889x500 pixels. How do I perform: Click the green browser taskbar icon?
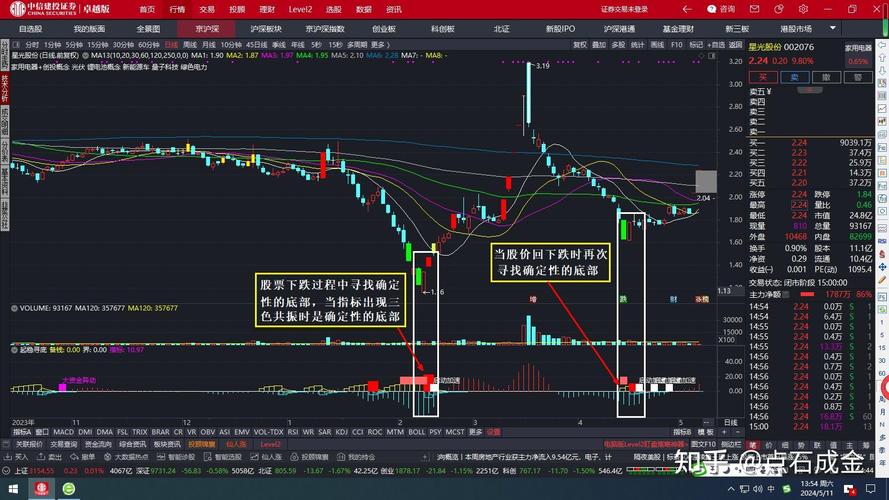coord(69,489)
